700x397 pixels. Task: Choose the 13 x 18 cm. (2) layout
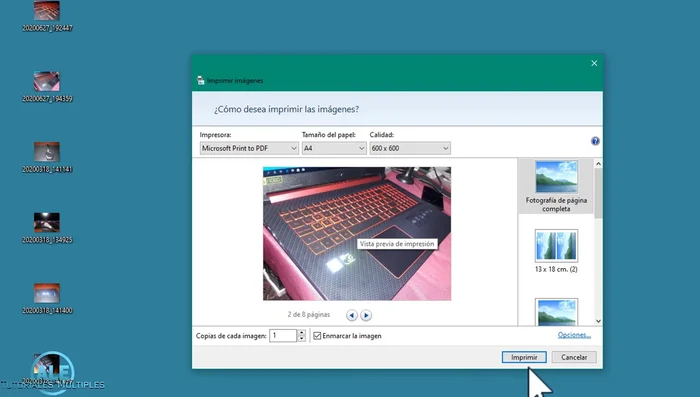[556, 251]
